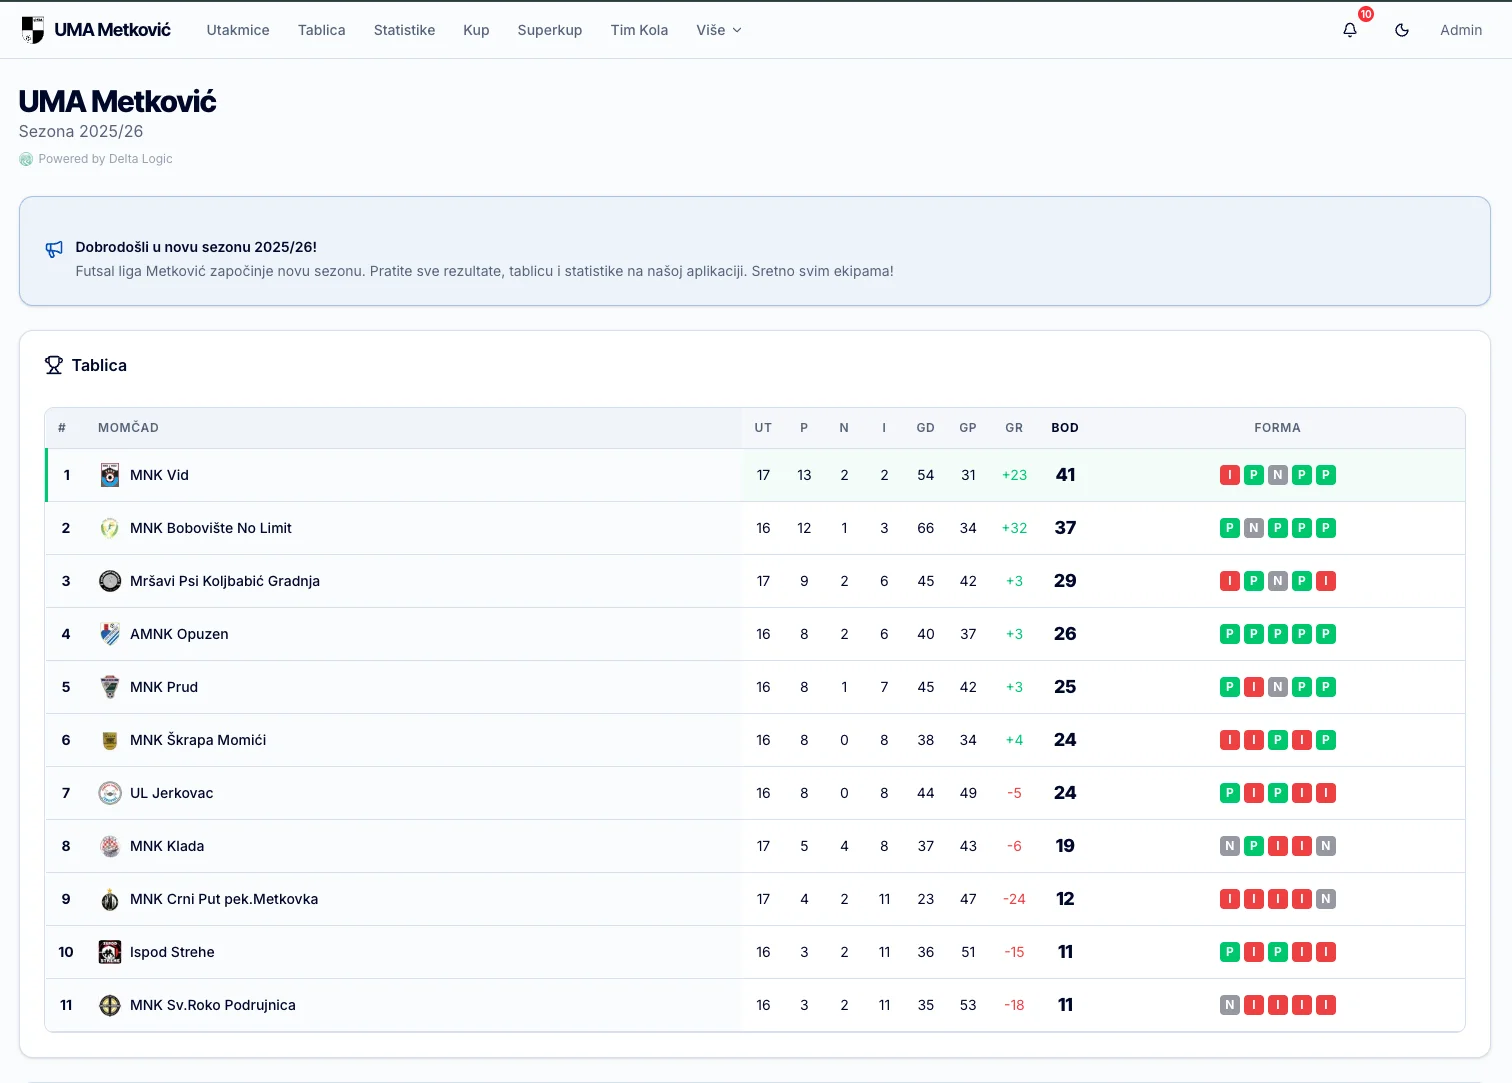This screenshot has width=1512, height=1083.
Task: Click the trophy icon beside the Tablica heading
Action: coord(54,365)
